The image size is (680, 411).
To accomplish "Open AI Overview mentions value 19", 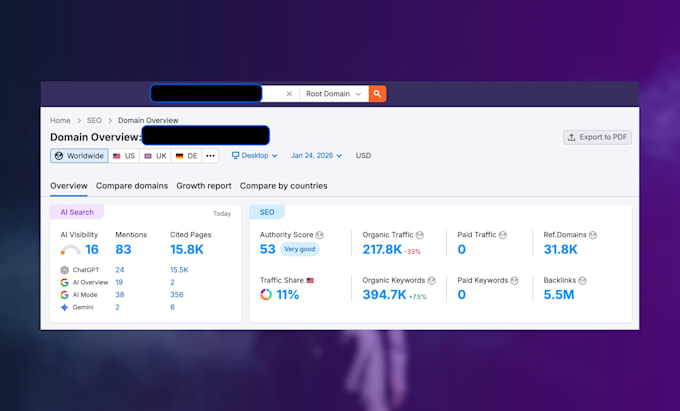I will point(119,282).
